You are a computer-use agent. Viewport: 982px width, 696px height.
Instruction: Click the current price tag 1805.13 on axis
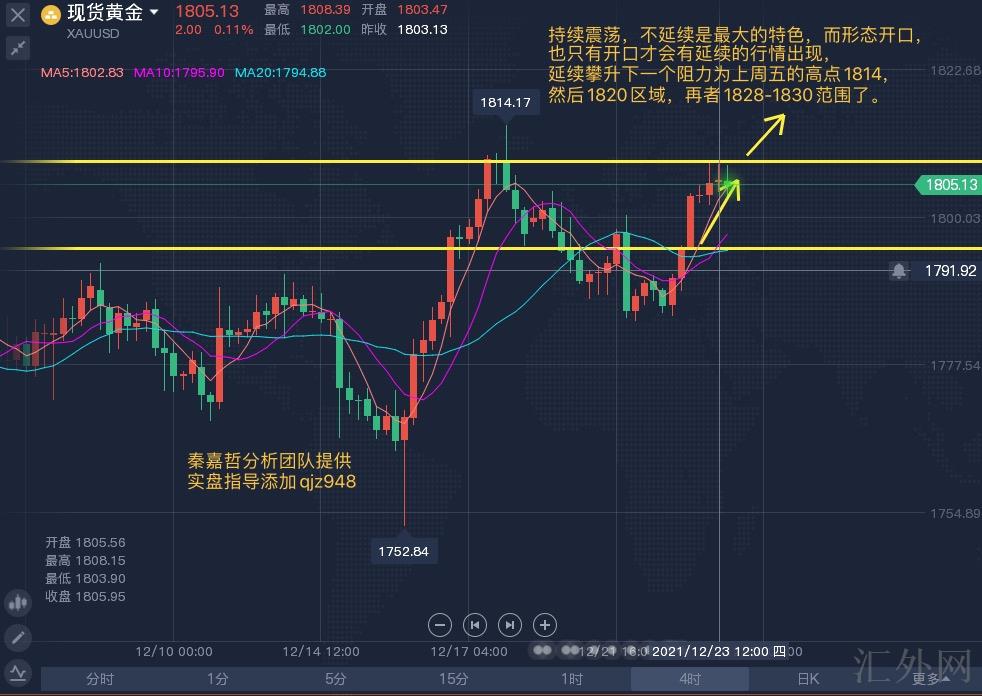(948, 185)
